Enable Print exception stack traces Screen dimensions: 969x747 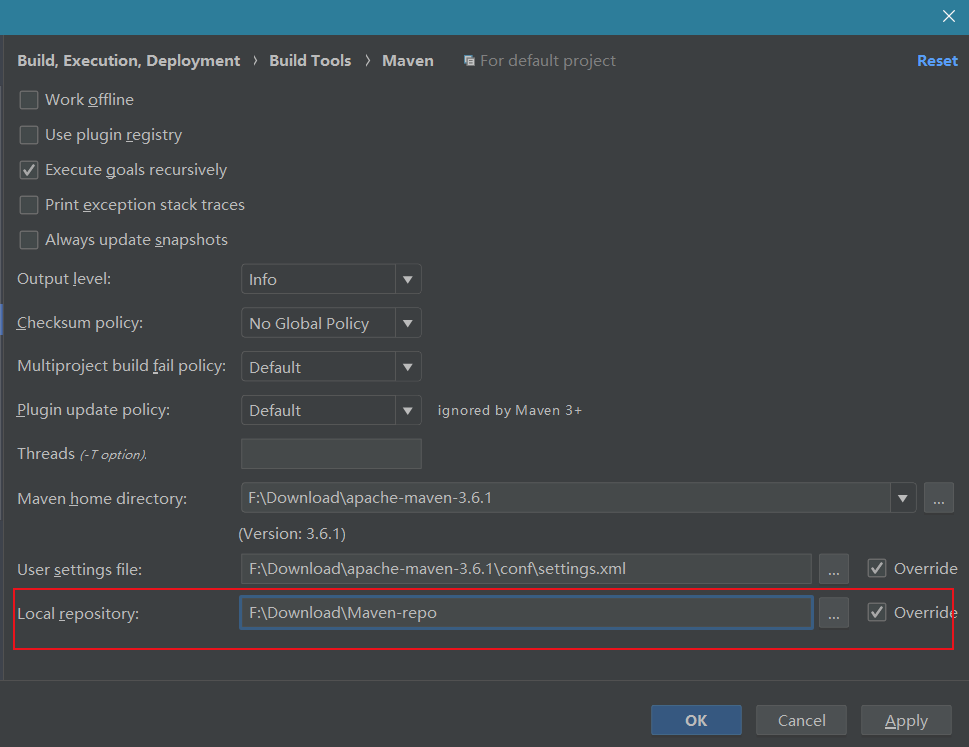coord(29,205)
